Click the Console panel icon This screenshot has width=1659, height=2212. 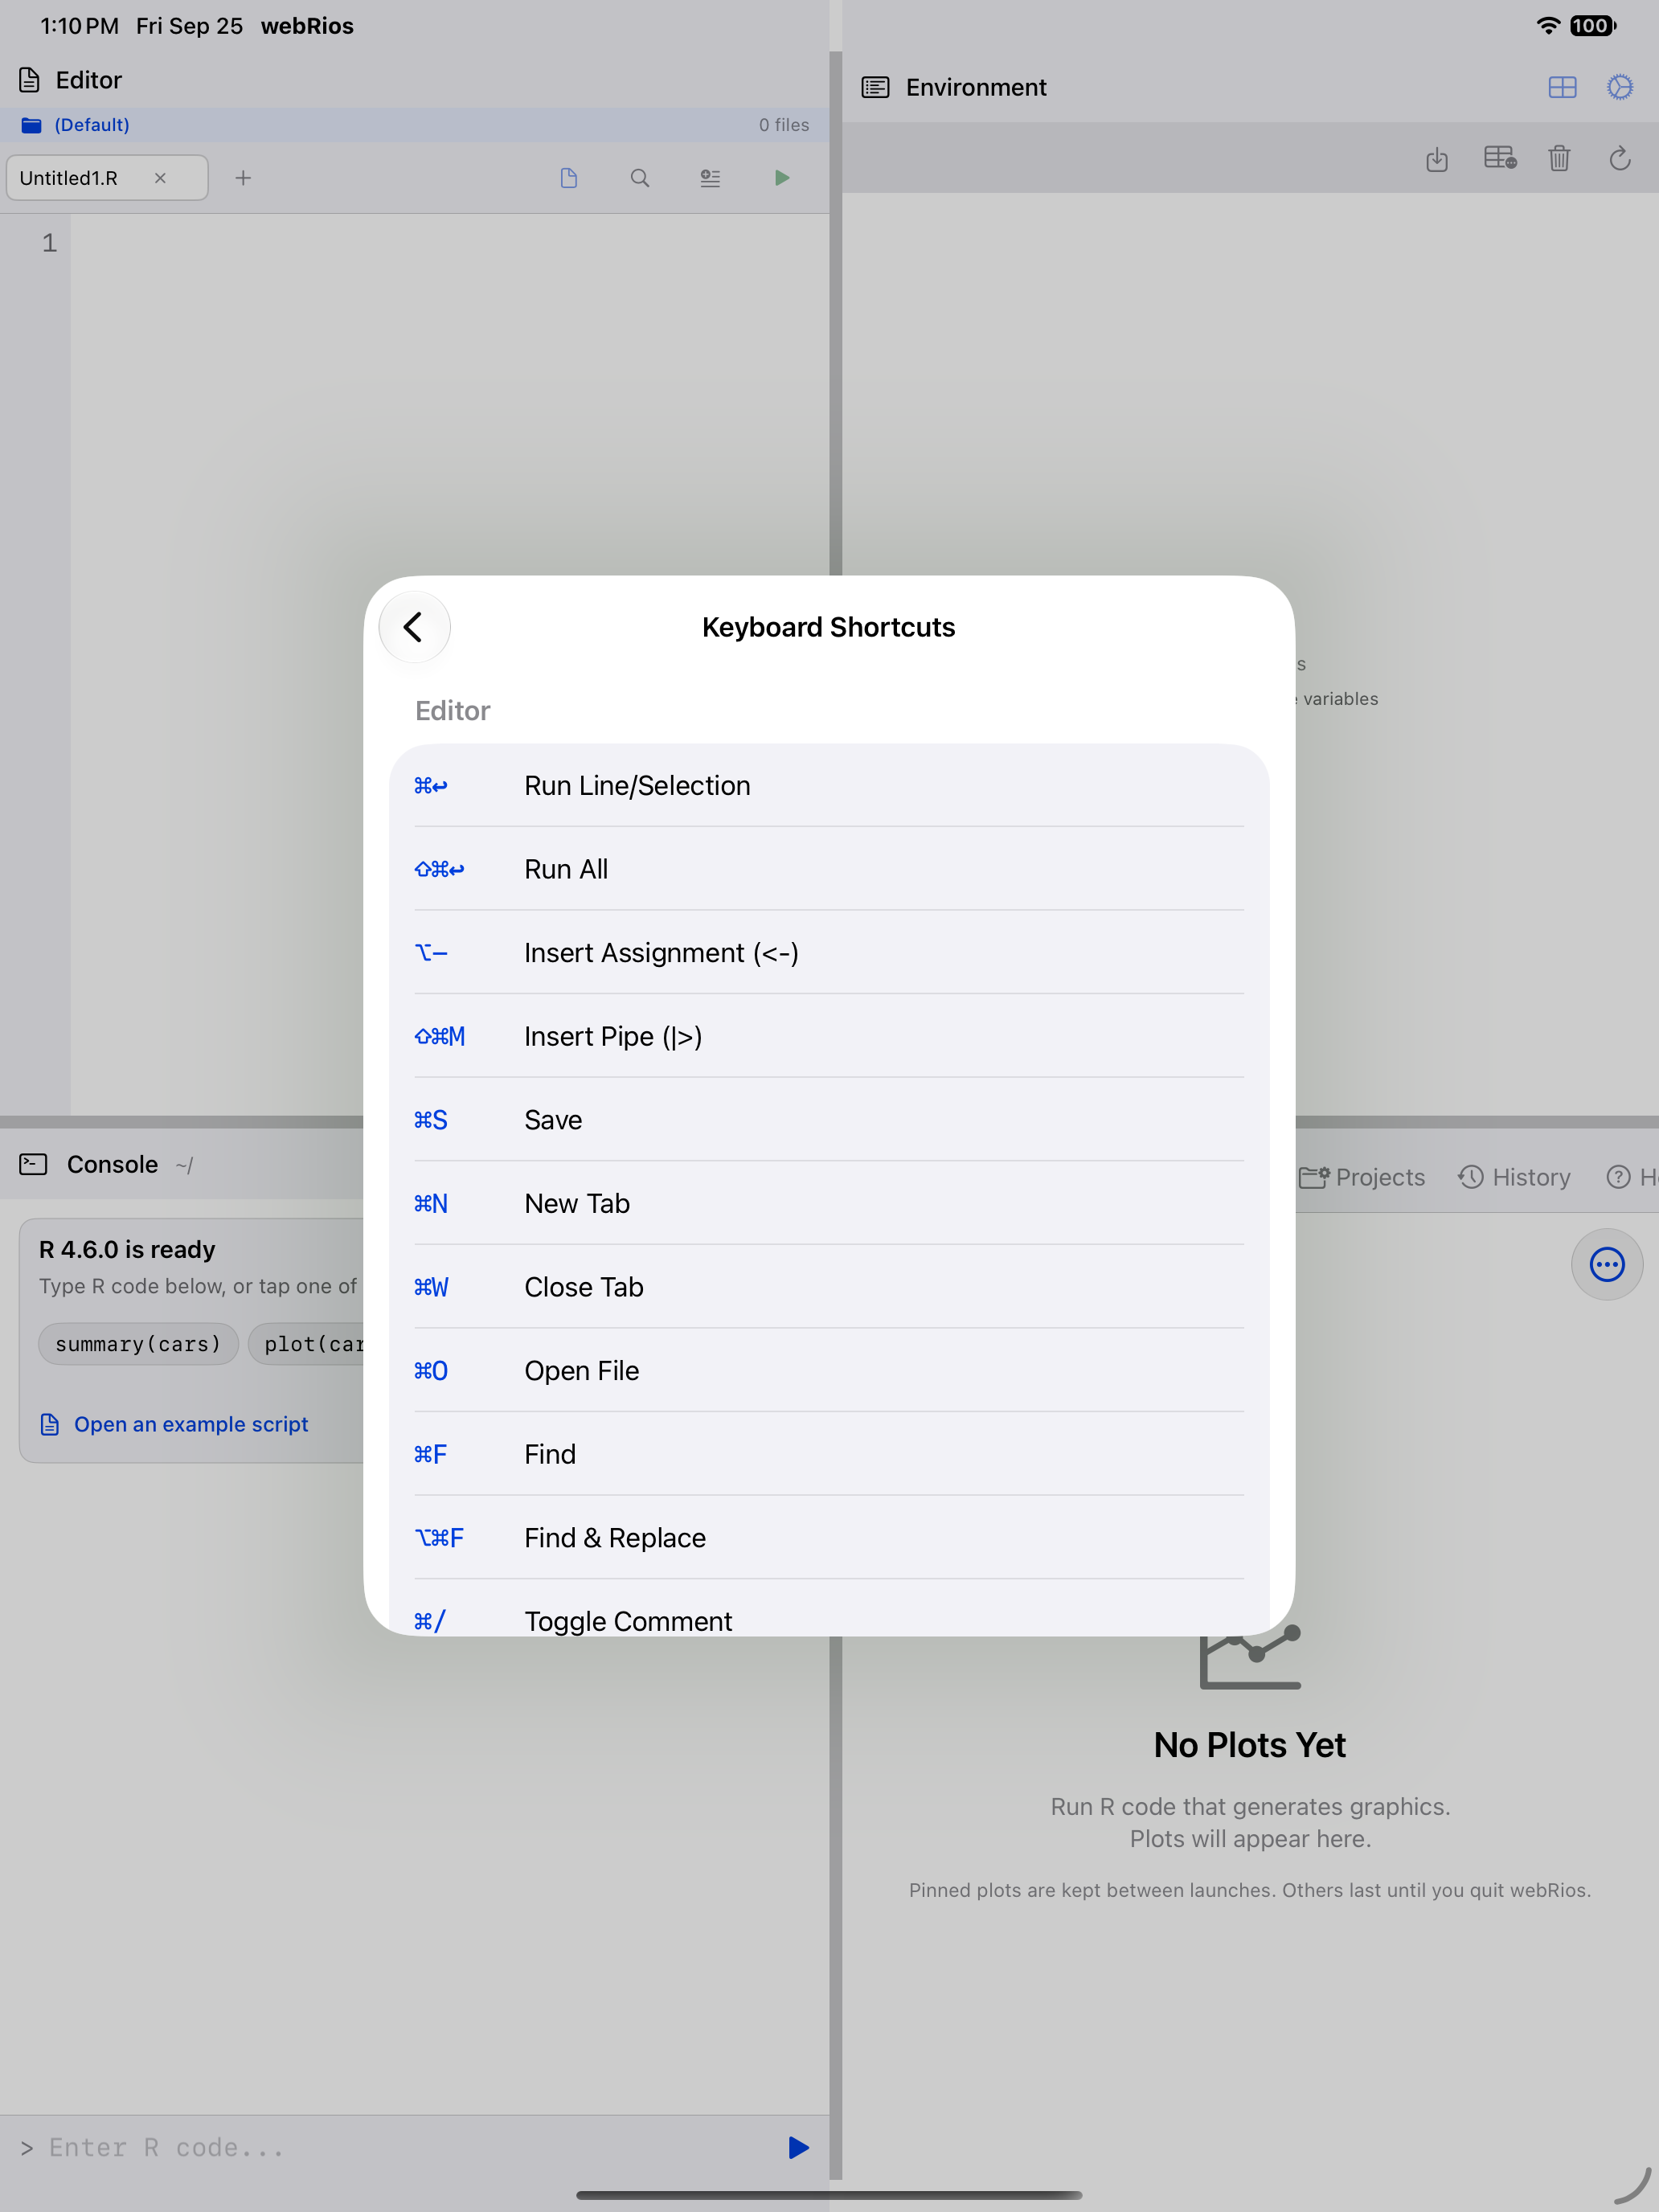[x=33, y=1164]
